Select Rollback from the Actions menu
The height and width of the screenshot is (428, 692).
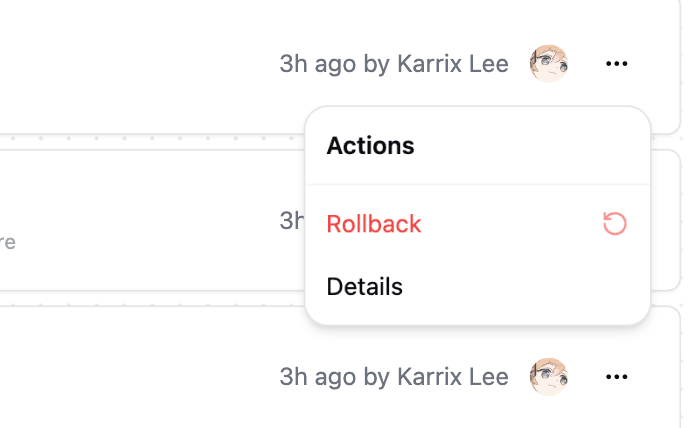(x=374, y=223)
